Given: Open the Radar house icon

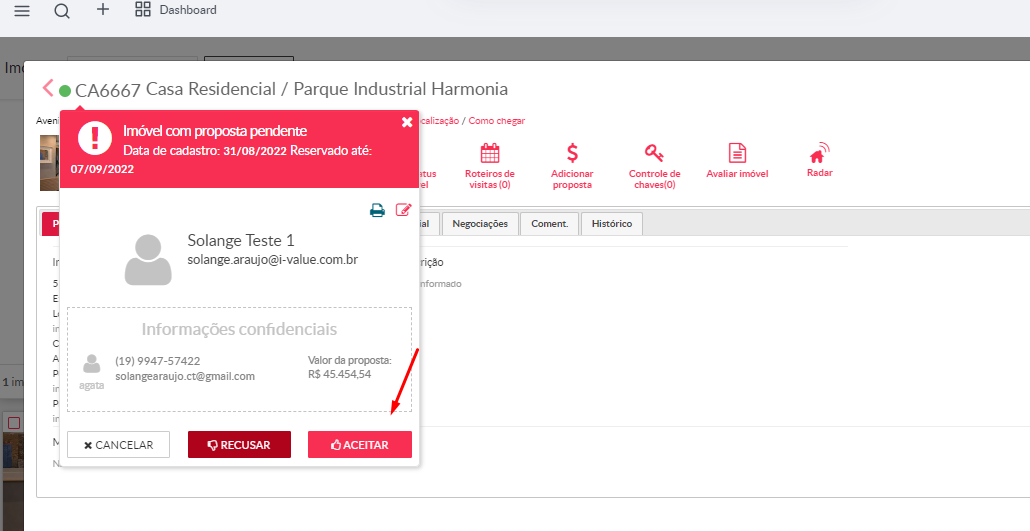Looking at the screenshot, I should click(x=819, y=153).
